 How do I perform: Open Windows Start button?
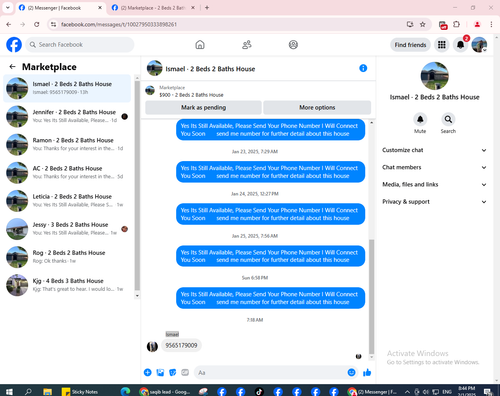(x=9, y=392)
